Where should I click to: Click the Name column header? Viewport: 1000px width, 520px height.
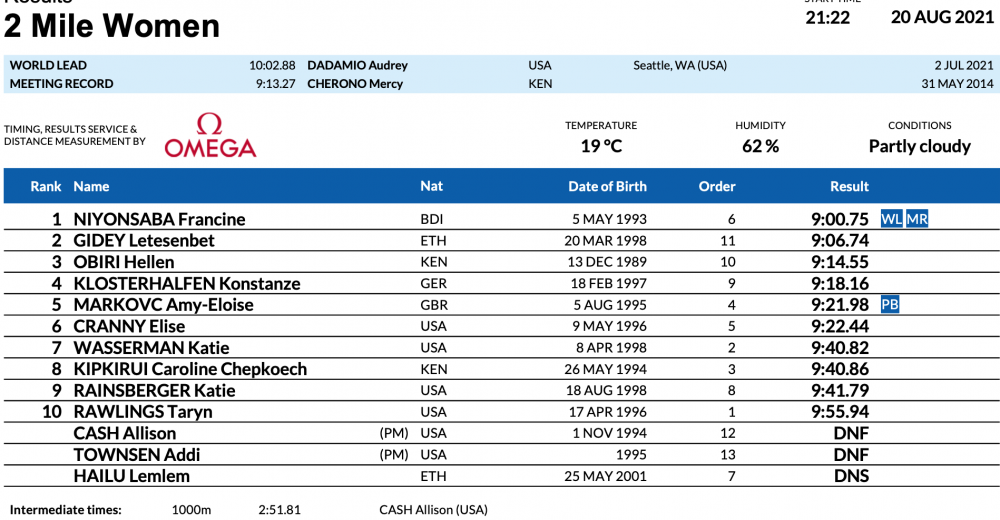[91, 186]
